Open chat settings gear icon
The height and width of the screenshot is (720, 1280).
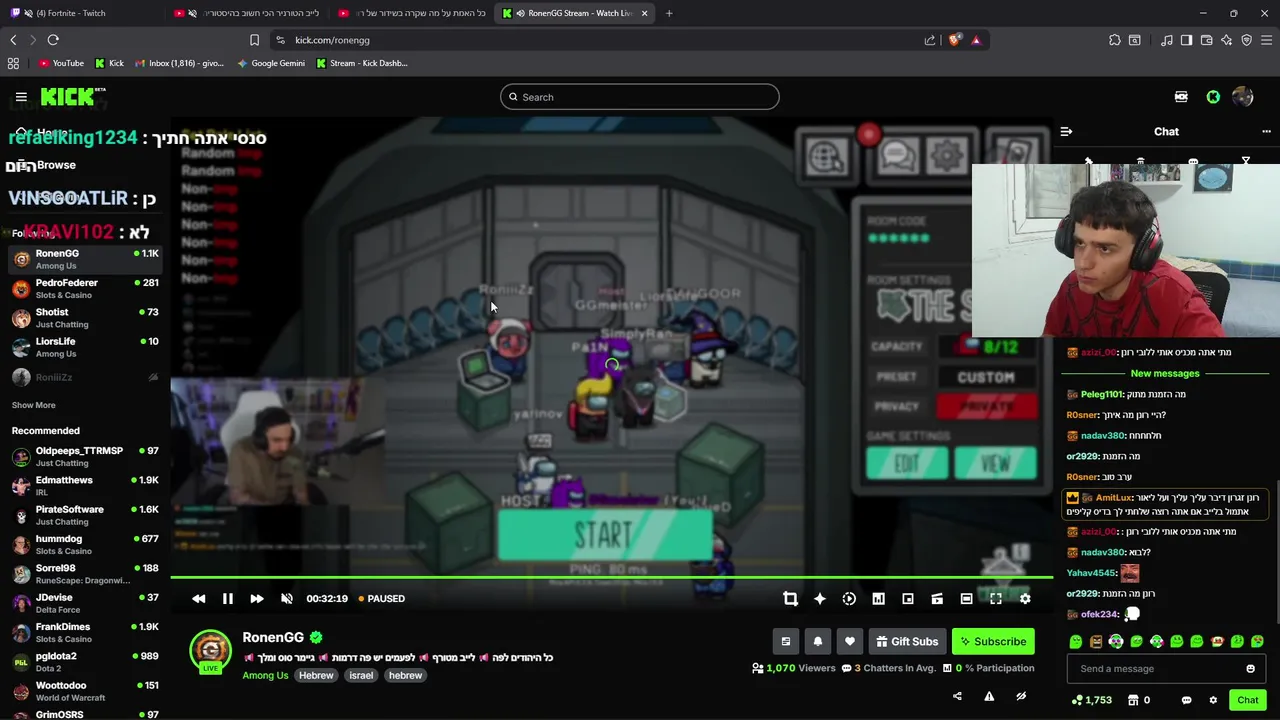pyautogui.click(x=1213, y=700)
